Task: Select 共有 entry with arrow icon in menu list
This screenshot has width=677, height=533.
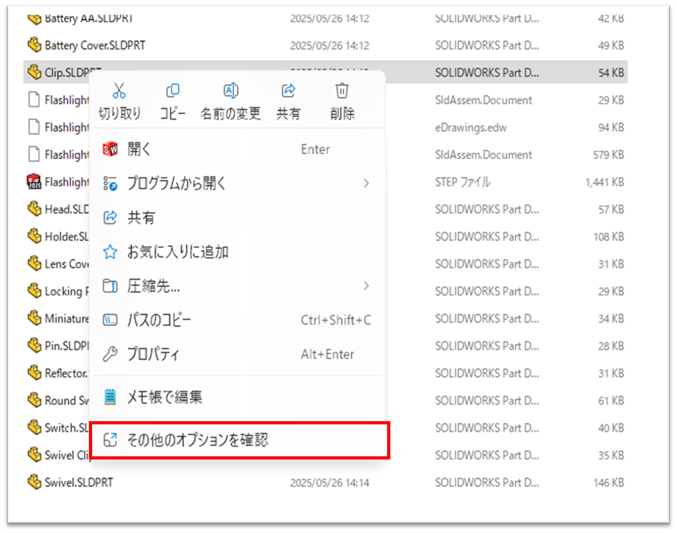Action: (141, 217)
